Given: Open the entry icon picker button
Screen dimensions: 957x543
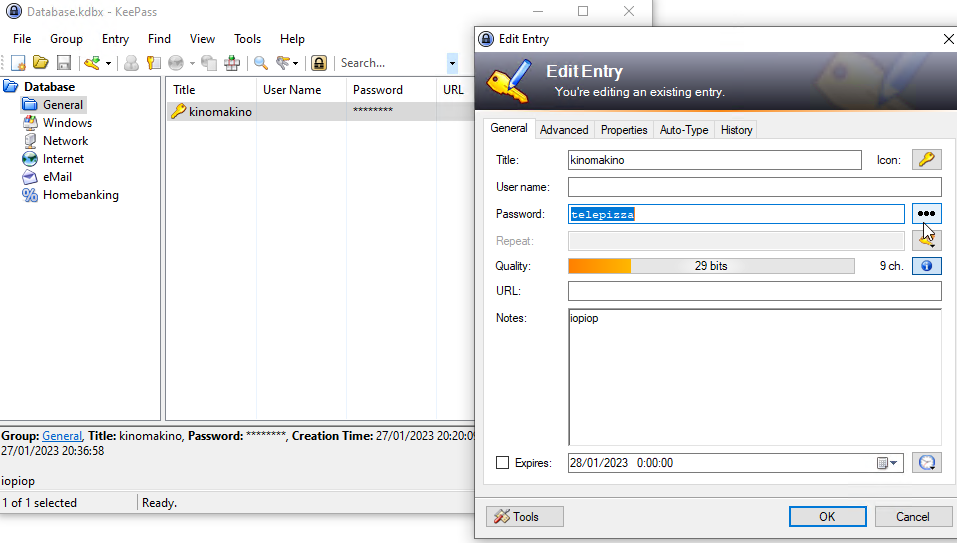Looking at the screenshot, I should click(x=926, y=160).
